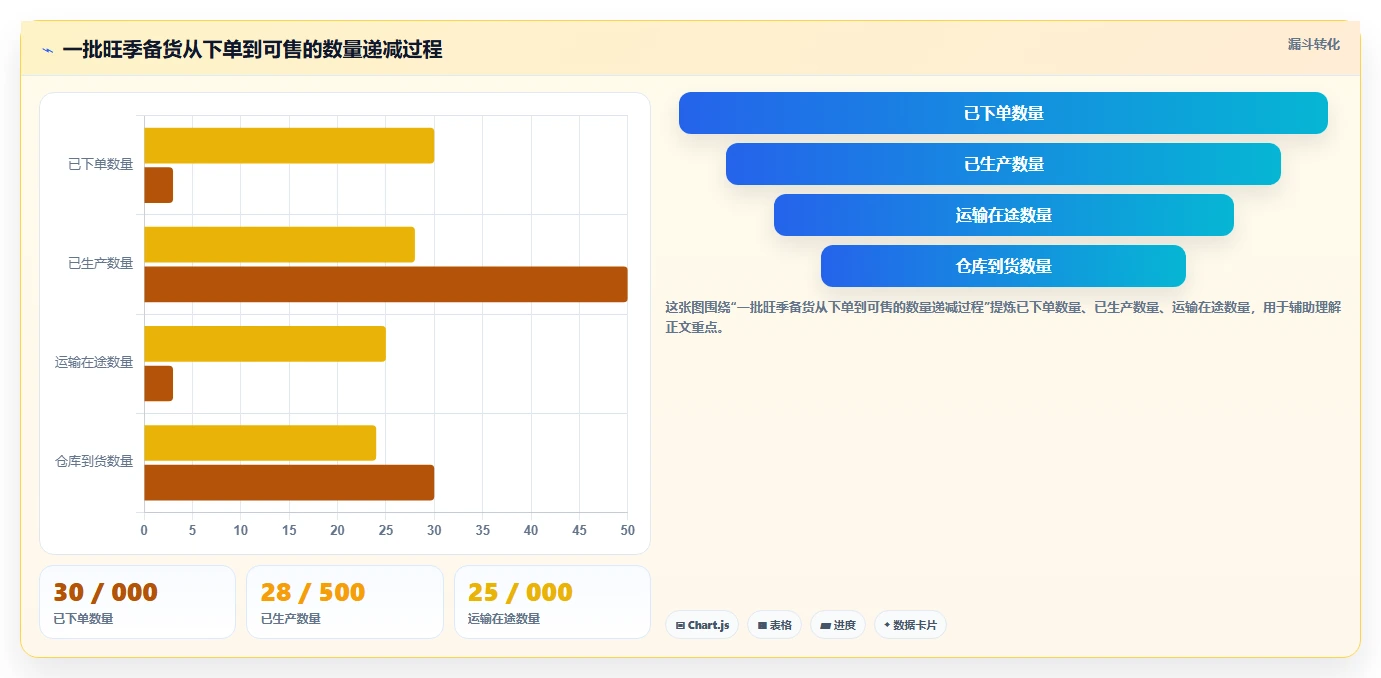The image size is (1381, 678).
Task: Click the Chart.js tag chip
Action: pyautogui.click(x=702, y=625)
